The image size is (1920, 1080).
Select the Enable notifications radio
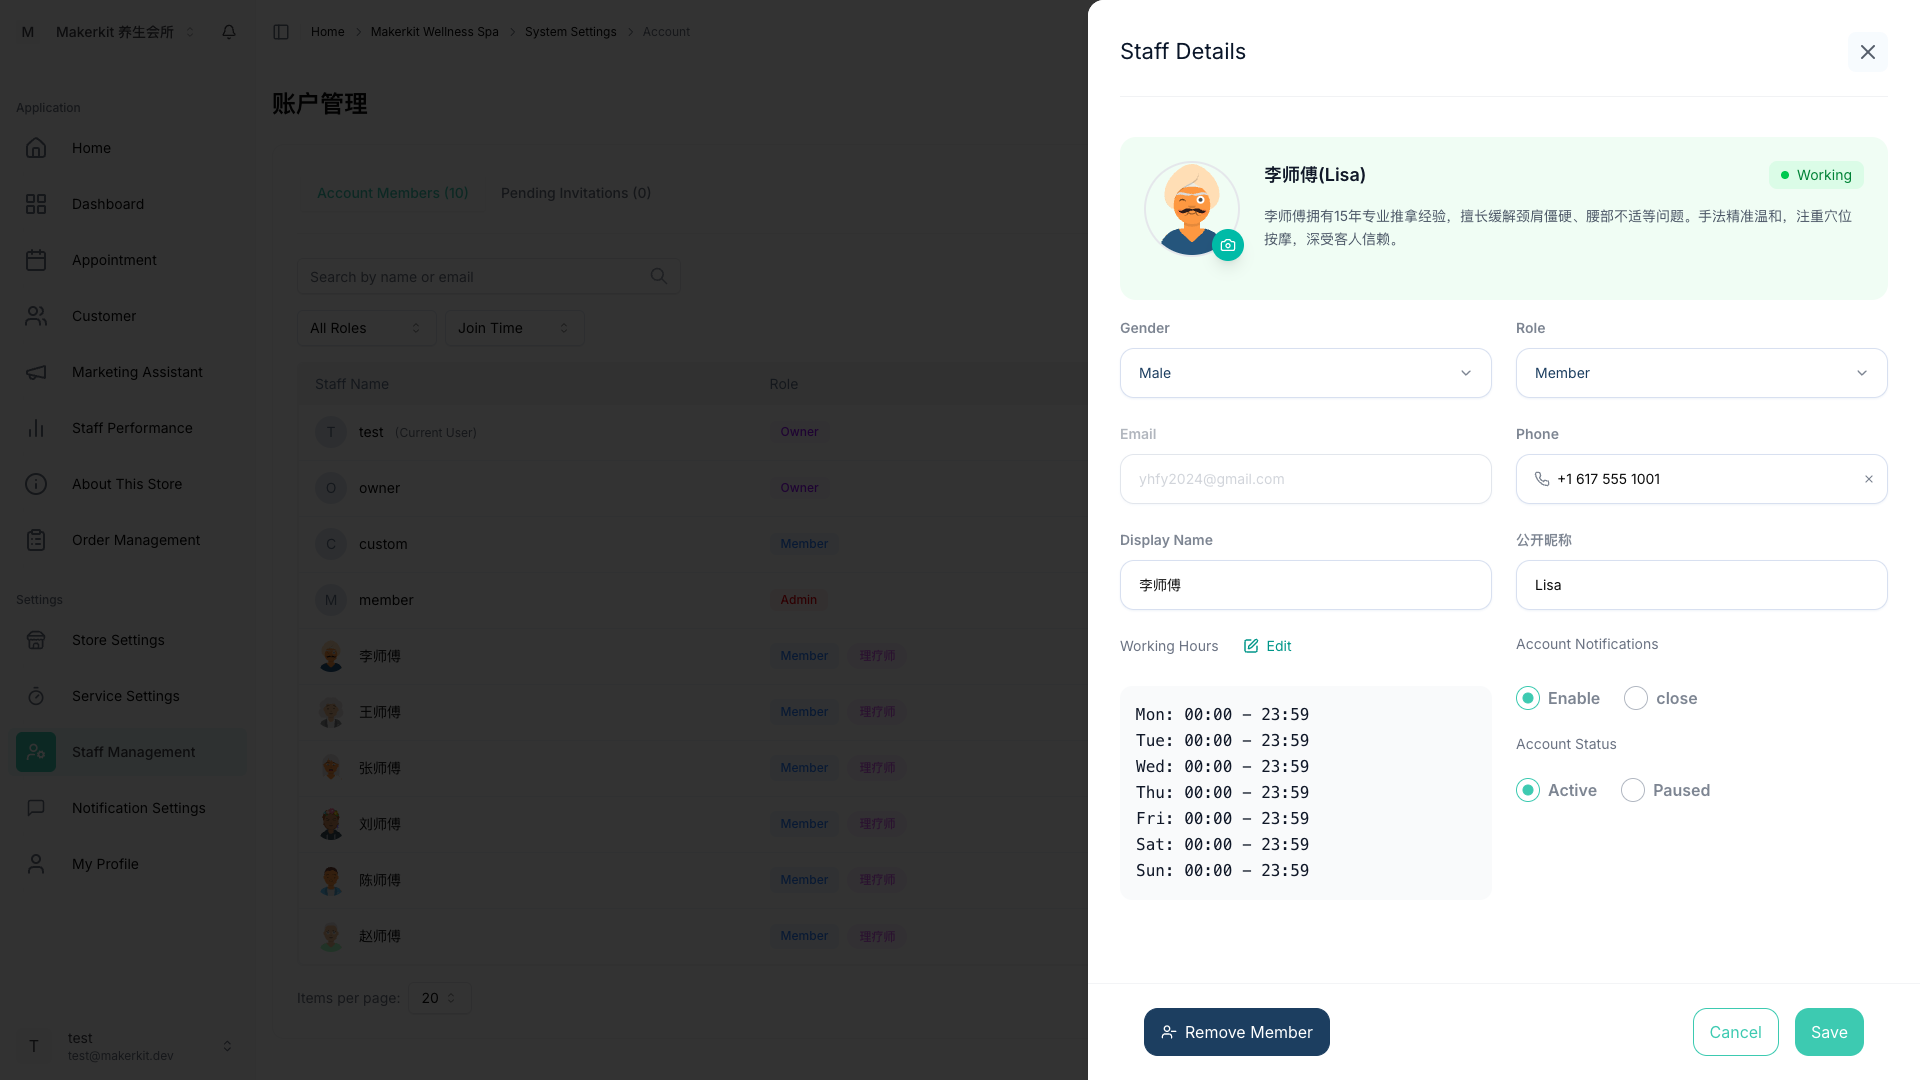click(1528, 698)
